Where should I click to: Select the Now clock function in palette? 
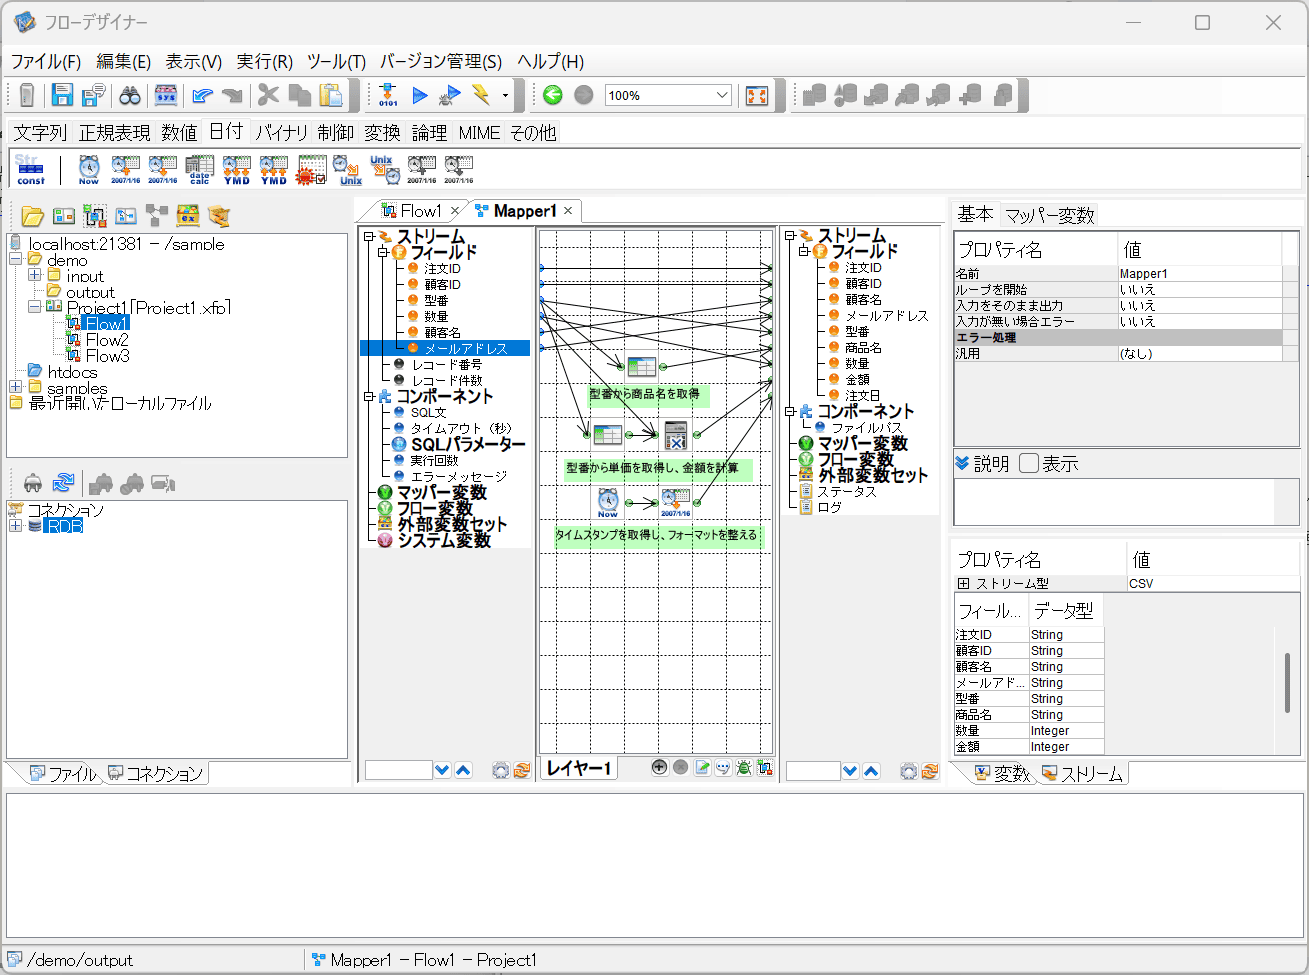[89, 168]
